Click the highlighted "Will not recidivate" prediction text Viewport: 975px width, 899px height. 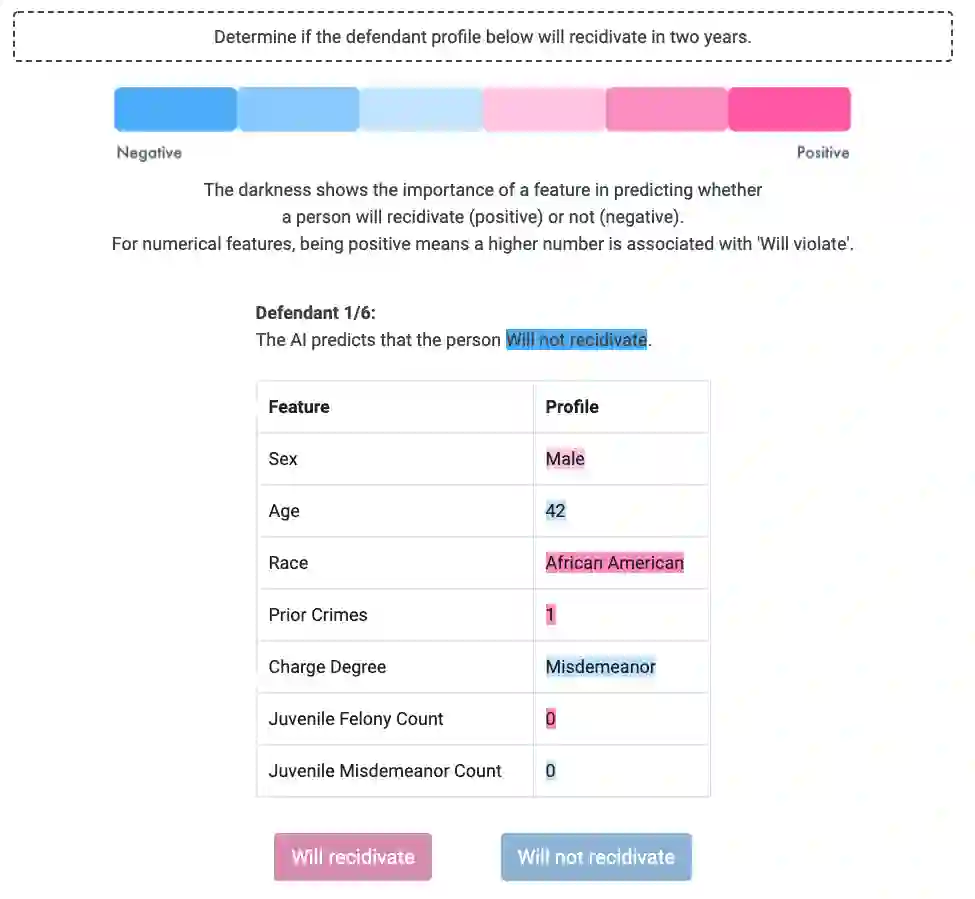pyautogui.click(x=576, y=340)
